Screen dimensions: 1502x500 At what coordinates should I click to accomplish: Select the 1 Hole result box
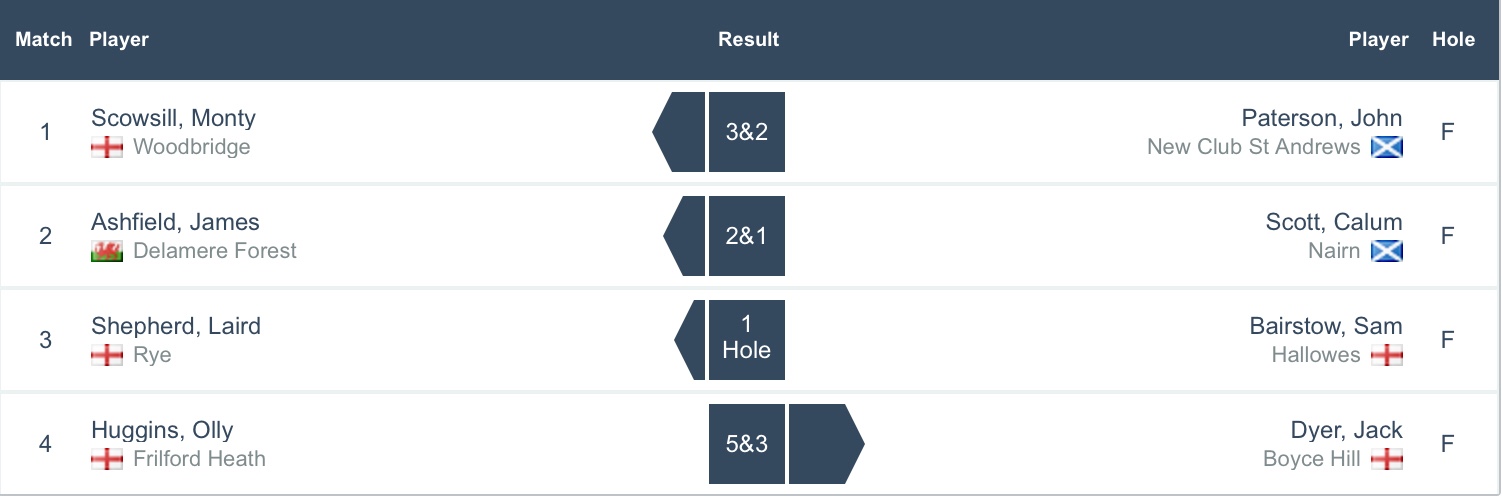[747, 339]
